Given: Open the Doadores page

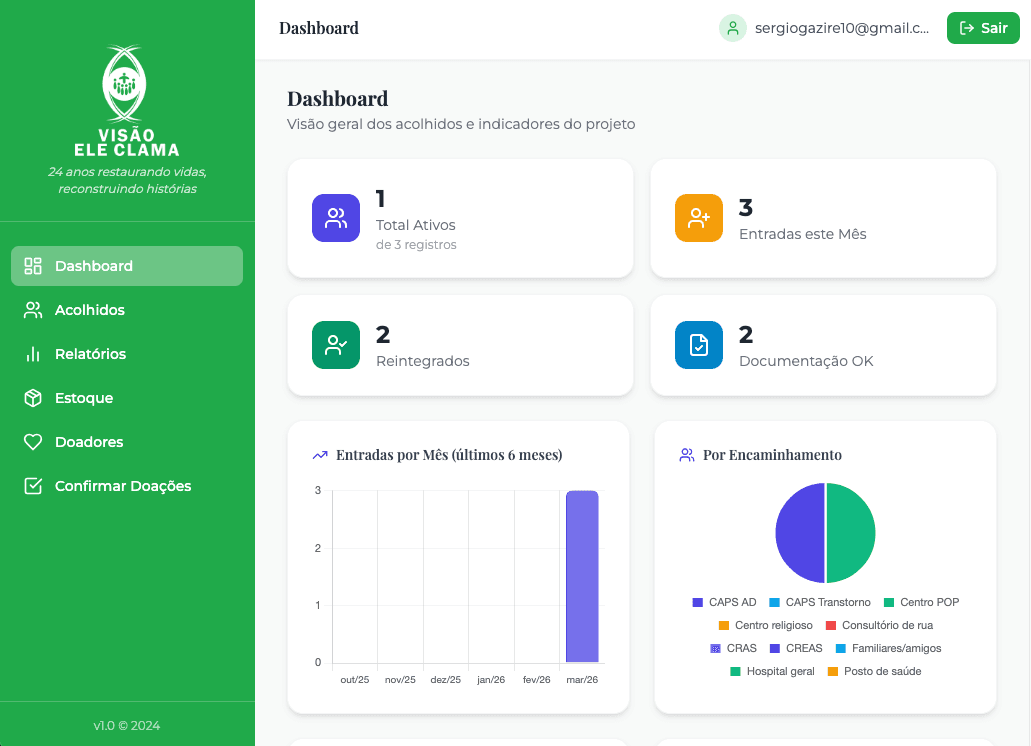Looking at the screenshot, I should click(127, 442).
